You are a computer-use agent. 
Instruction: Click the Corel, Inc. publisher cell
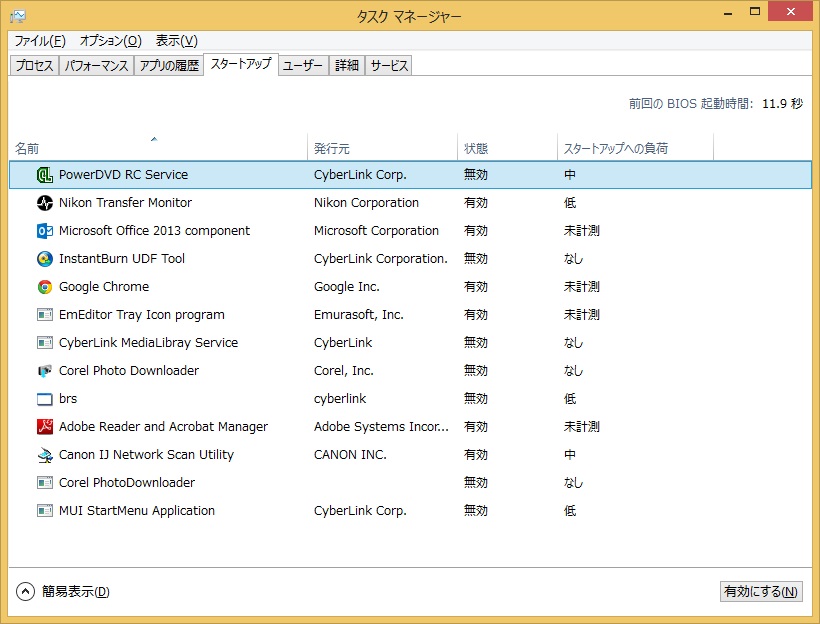click(x=344, y=370)
